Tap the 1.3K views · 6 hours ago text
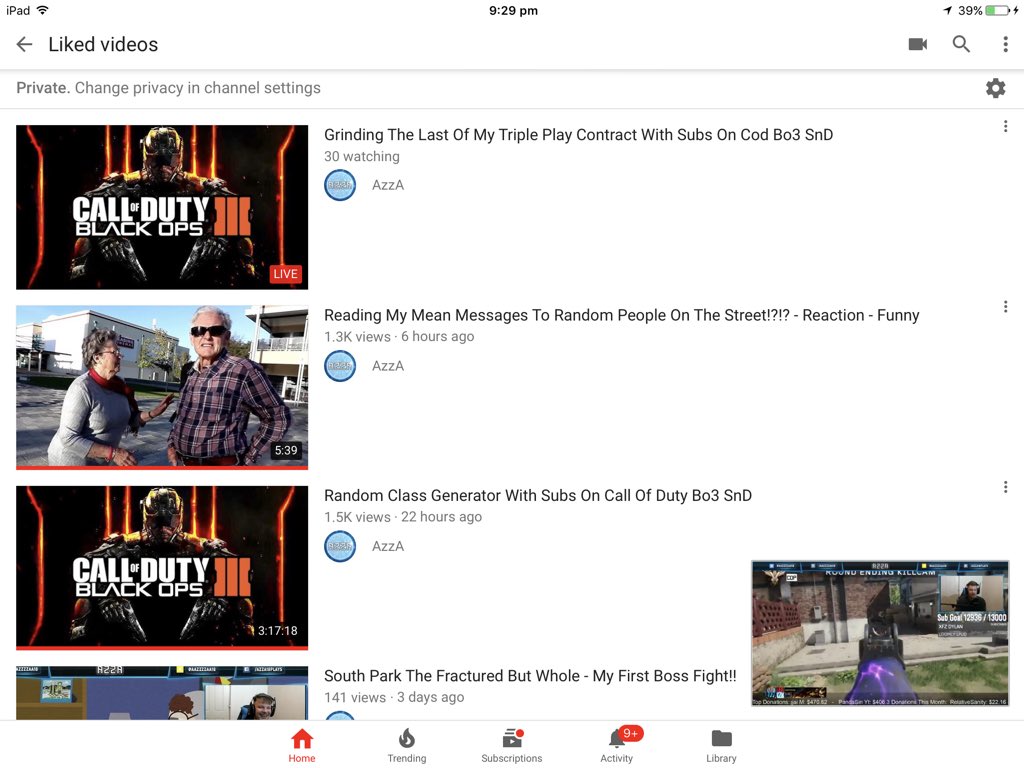This screenshot has width=1024, height=768. coord(399,337)
